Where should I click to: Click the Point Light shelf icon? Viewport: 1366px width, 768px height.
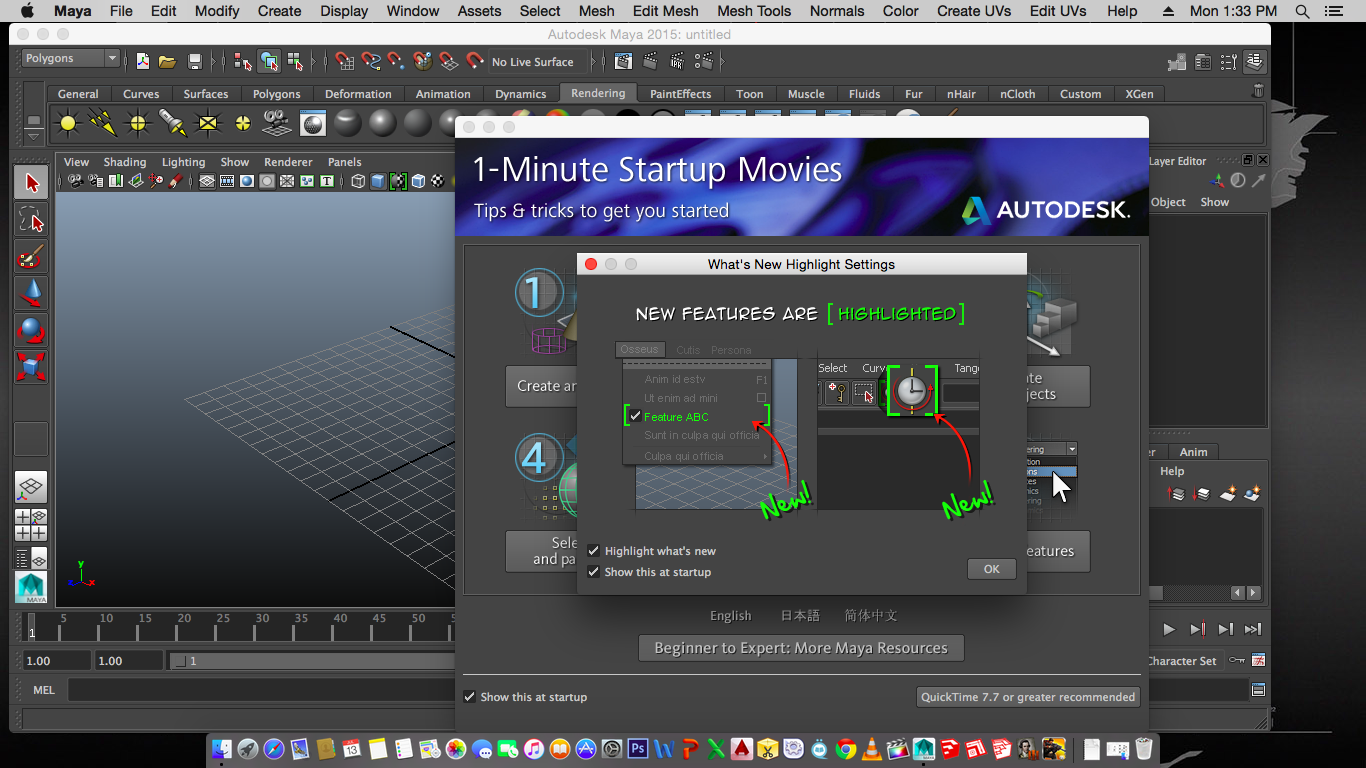137,123
